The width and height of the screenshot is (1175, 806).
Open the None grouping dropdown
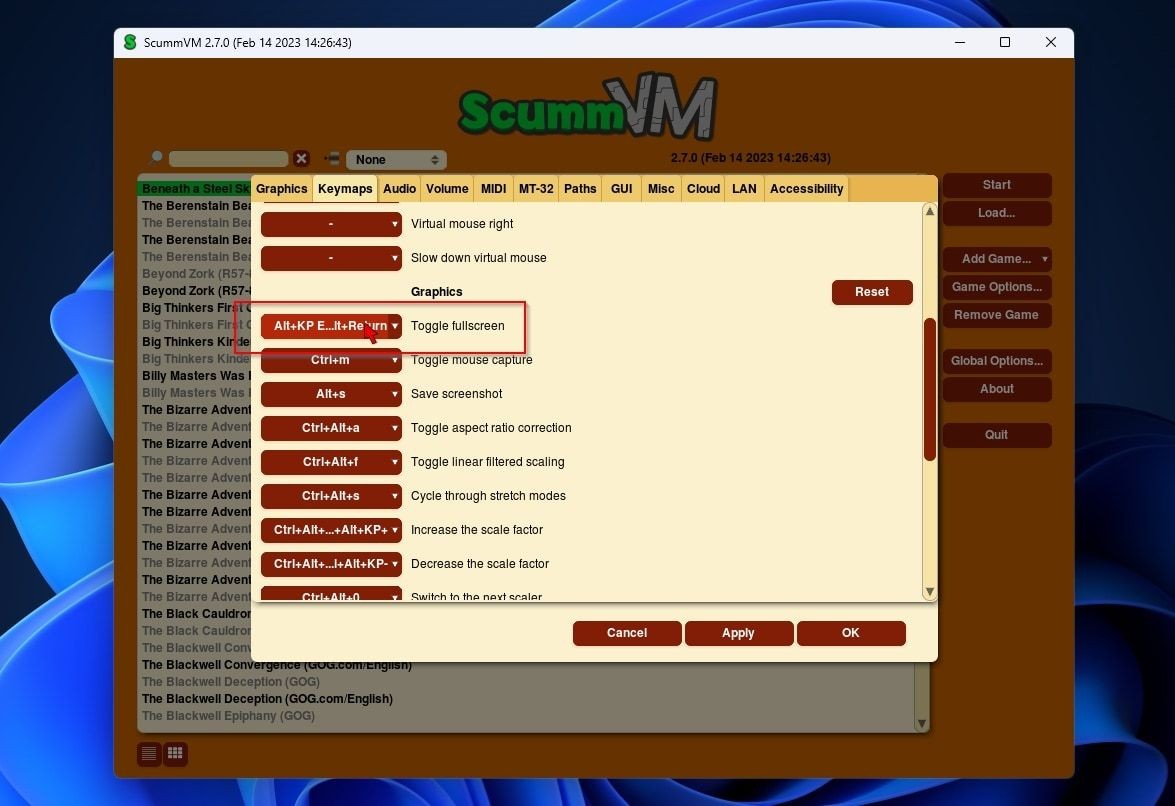pos(396,160)
